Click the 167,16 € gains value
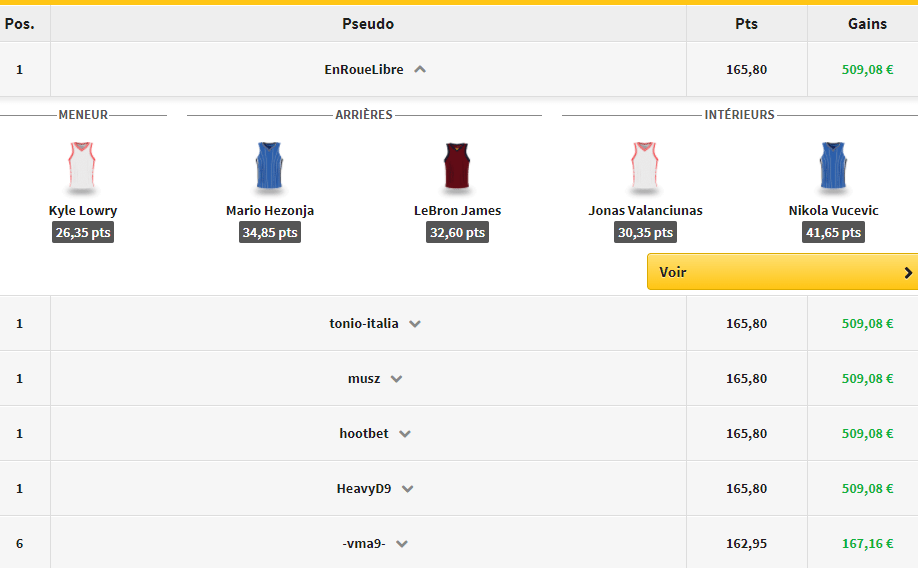Image resolution: width=918 pixels, height=568 pixels. coord(867,544)
